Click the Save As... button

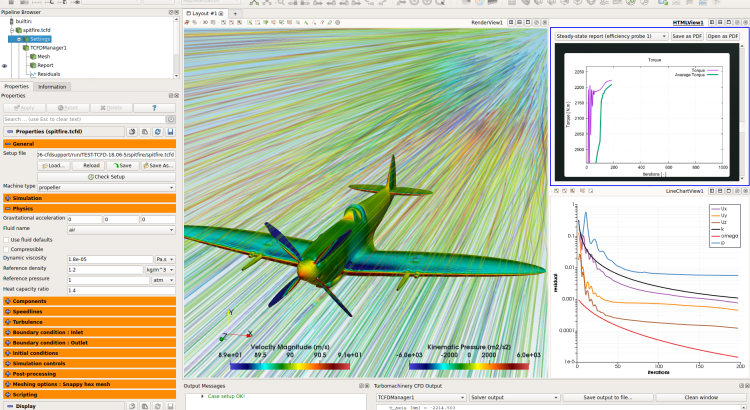tap(158, 166)
